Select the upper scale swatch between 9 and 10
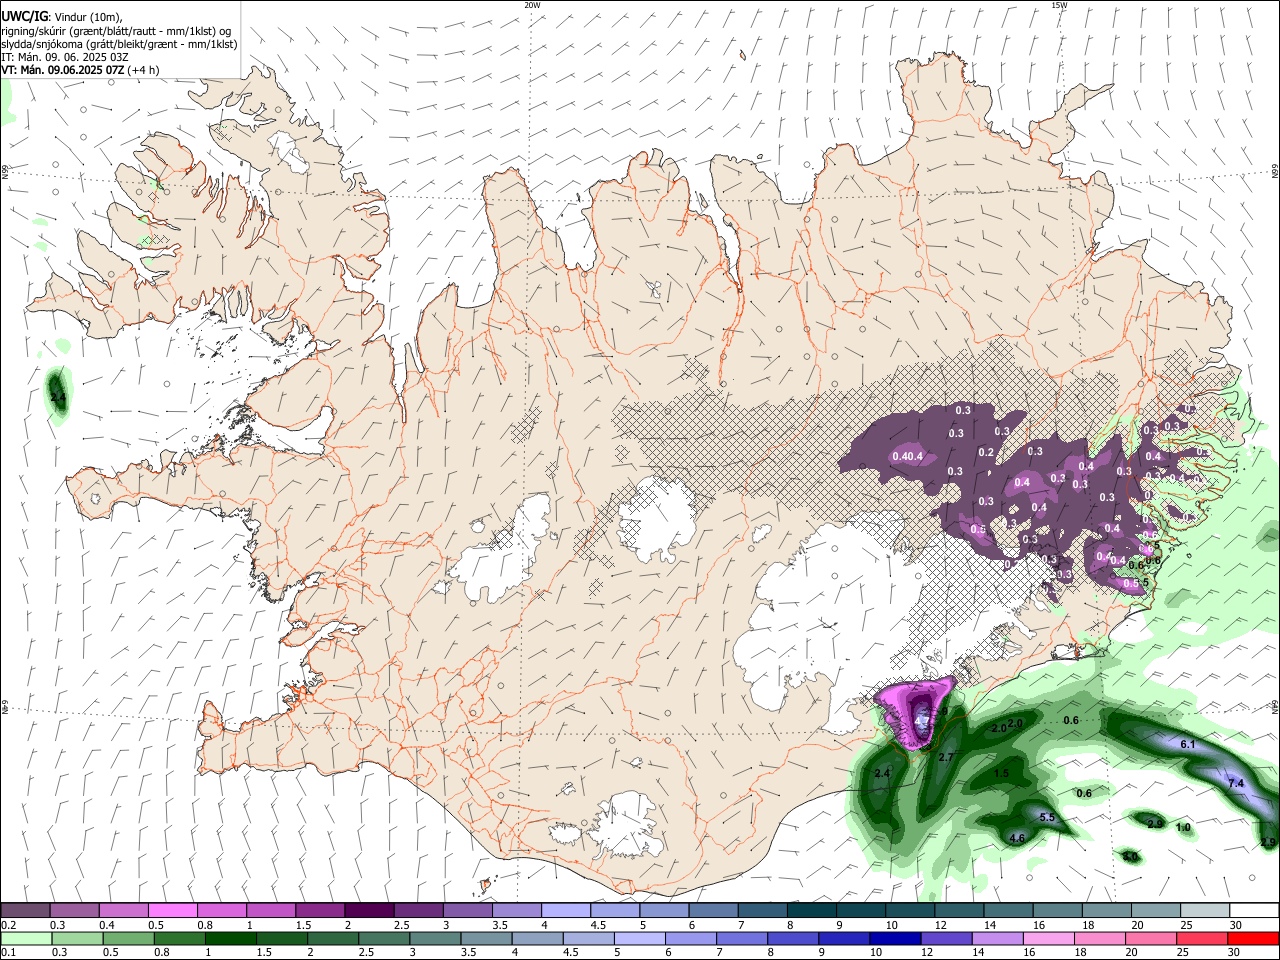The height and width of the screenshot is (960, 1280). (862, 910)
